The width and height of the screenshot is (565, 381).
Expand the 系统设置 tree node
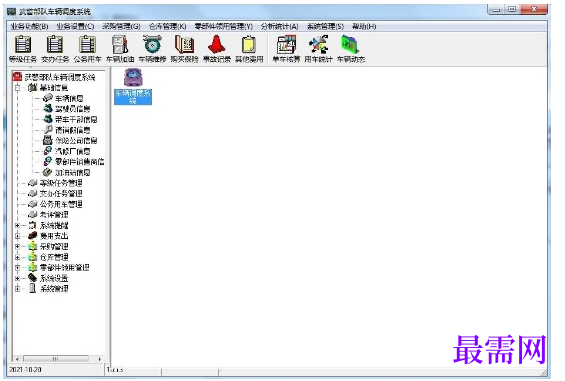[17, 278]
